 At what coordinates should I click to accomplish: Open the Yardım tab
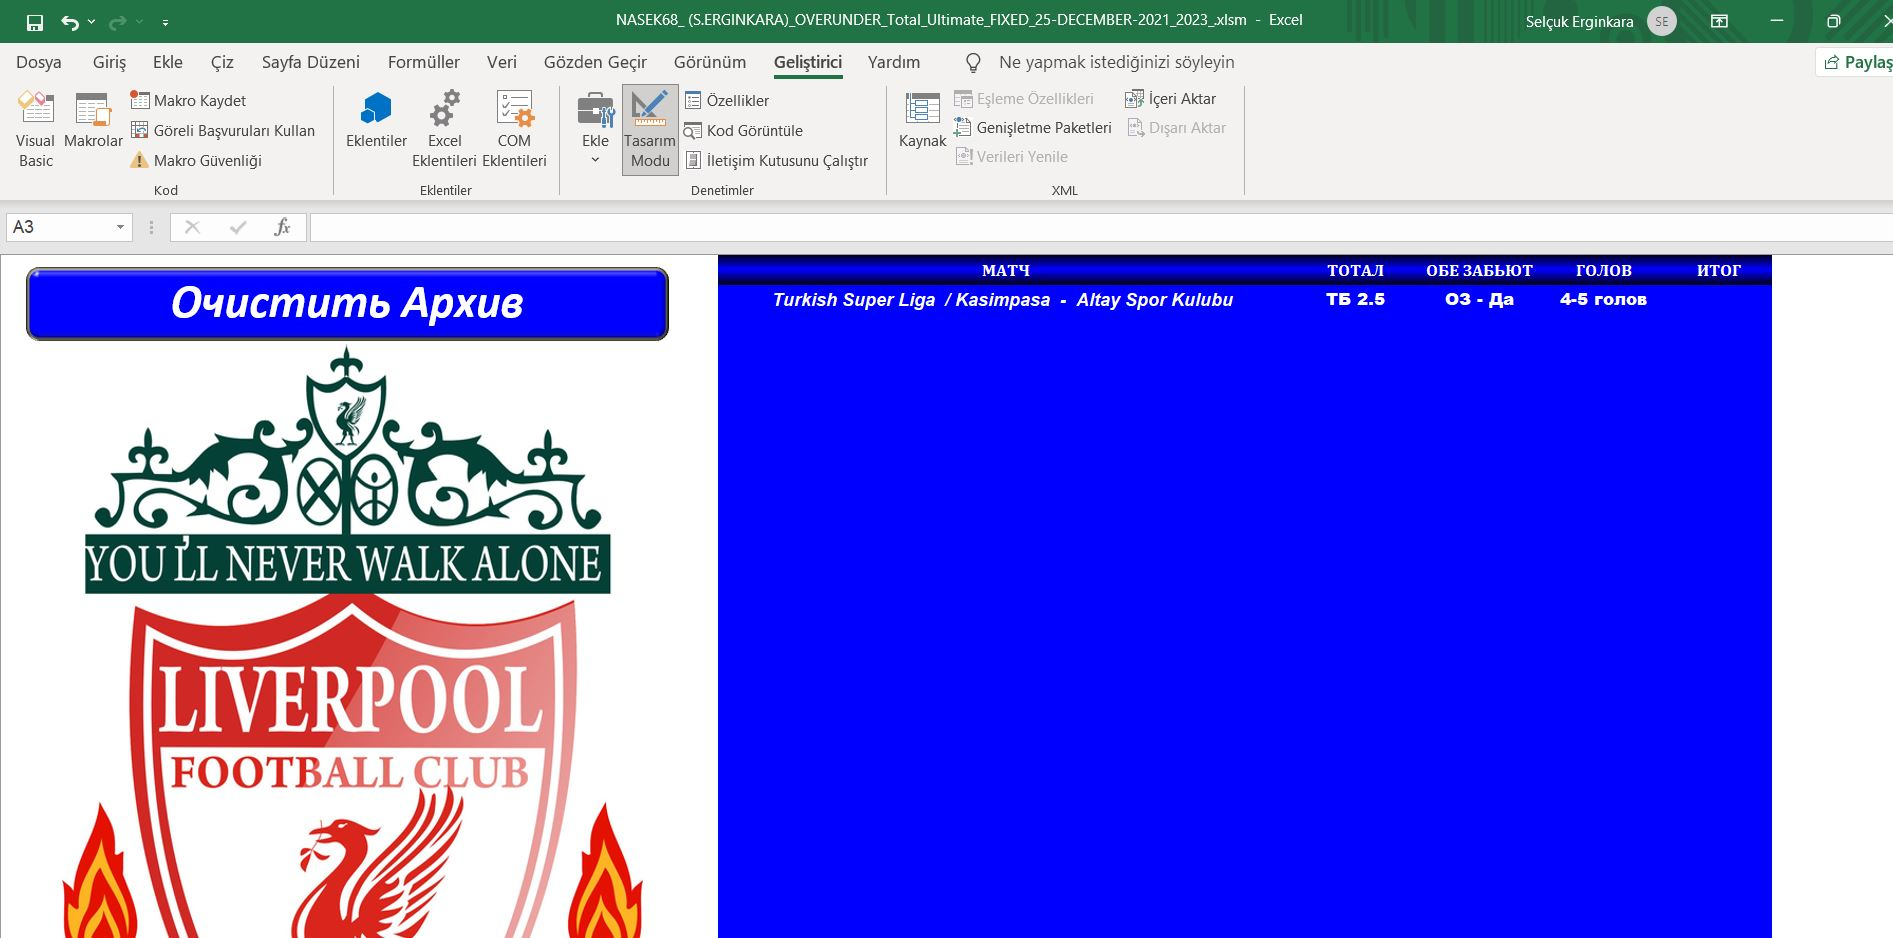click(894, 62)
